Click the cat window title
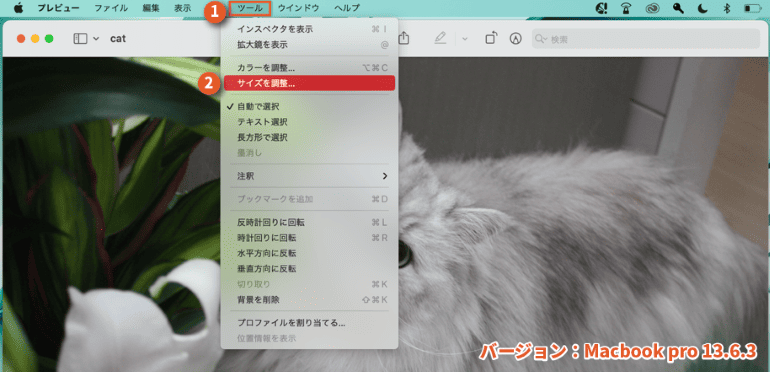This screenshot has height=372, width=770. pos(118,38)
